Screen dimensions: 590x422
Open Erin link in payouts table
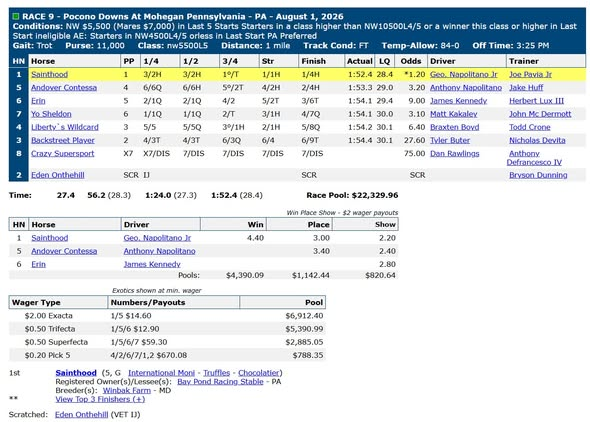pyautogui.click(x=38, y=264)
